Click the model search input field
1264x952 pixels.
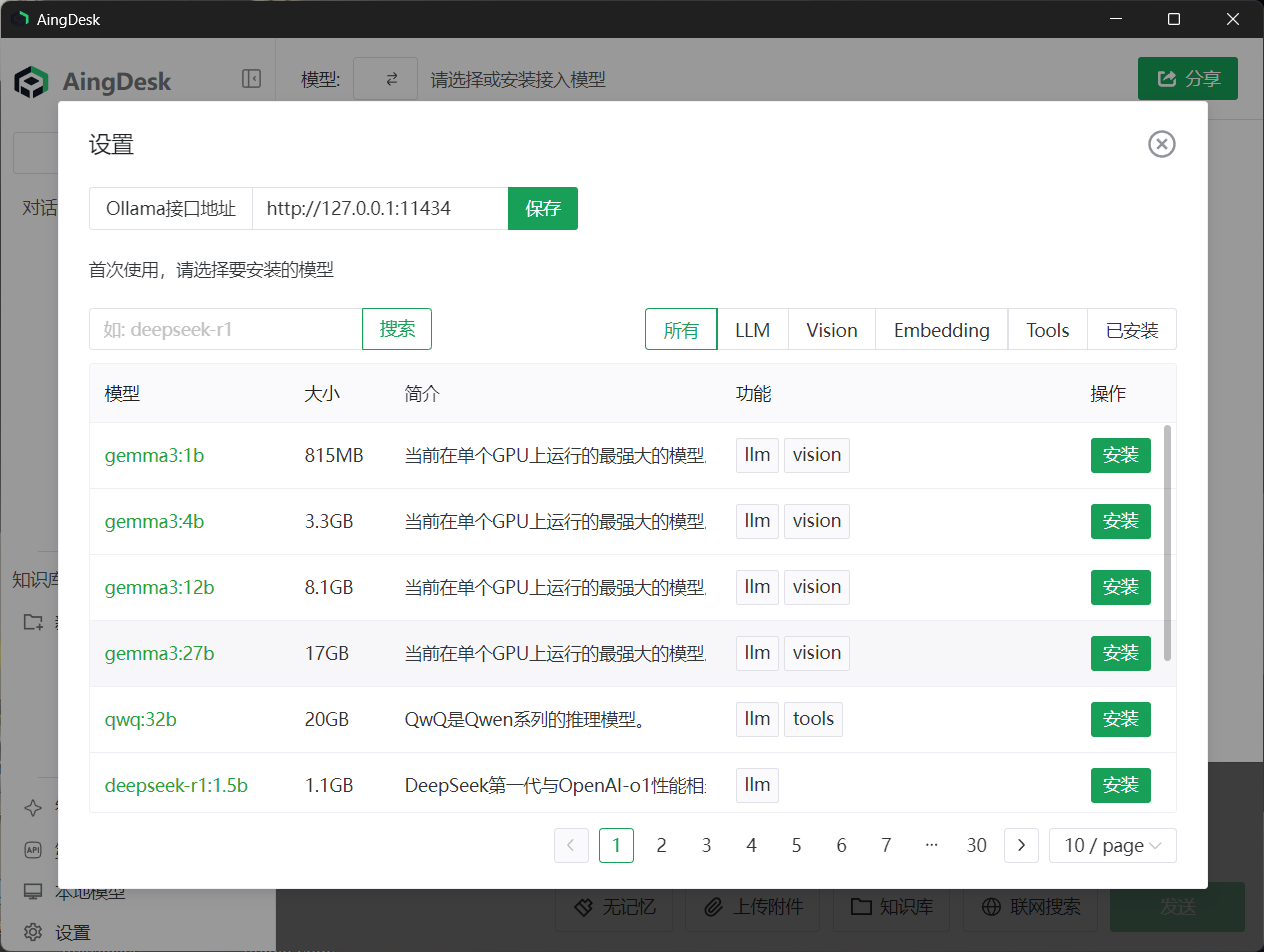[x=224, y=329]
